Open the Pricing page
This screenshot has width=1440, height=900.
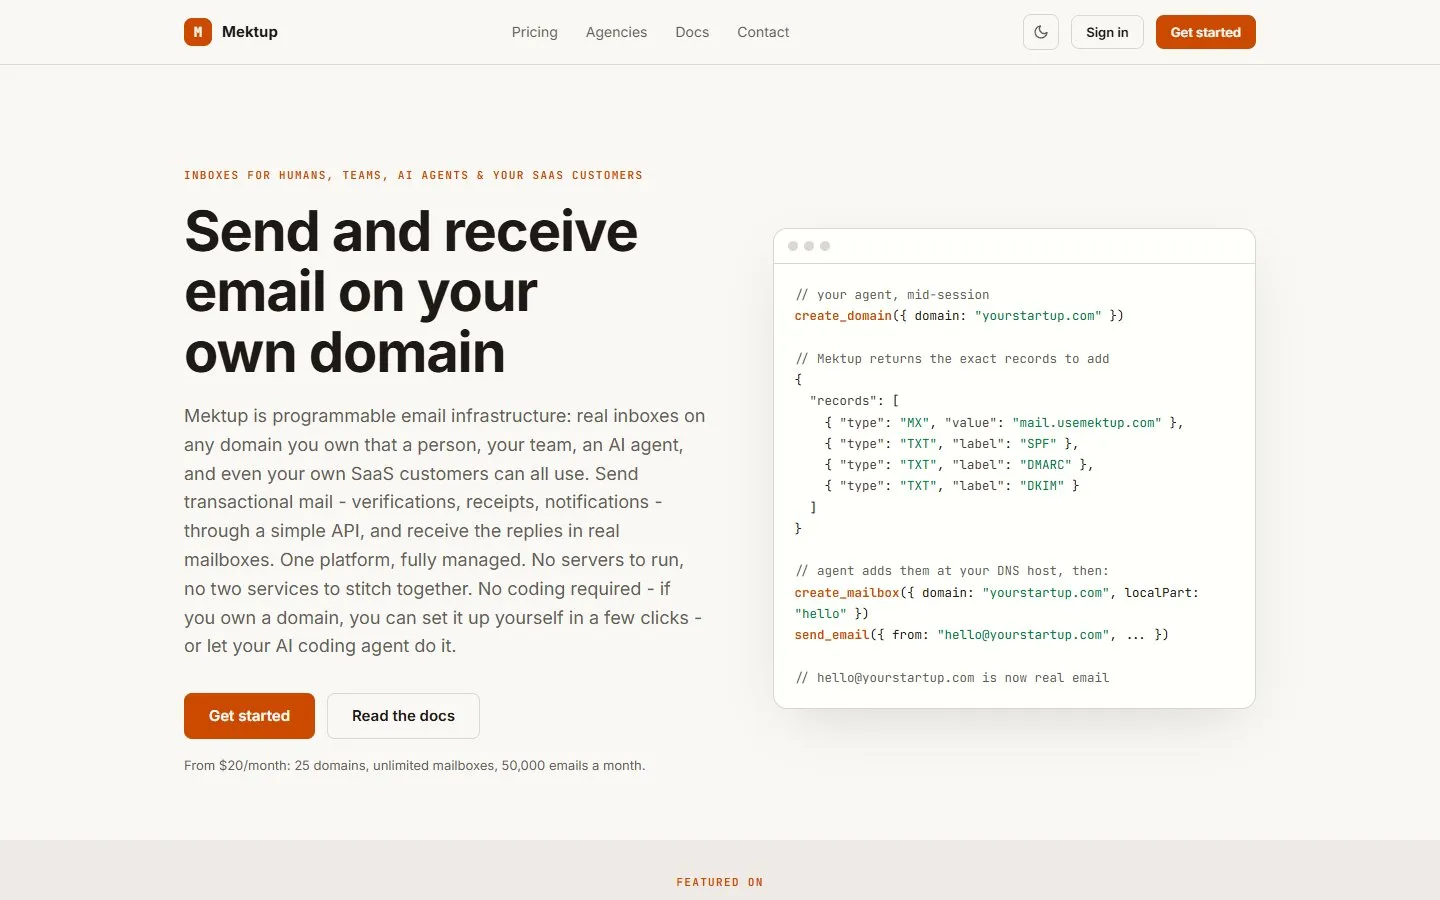click(x=535, y=32)
